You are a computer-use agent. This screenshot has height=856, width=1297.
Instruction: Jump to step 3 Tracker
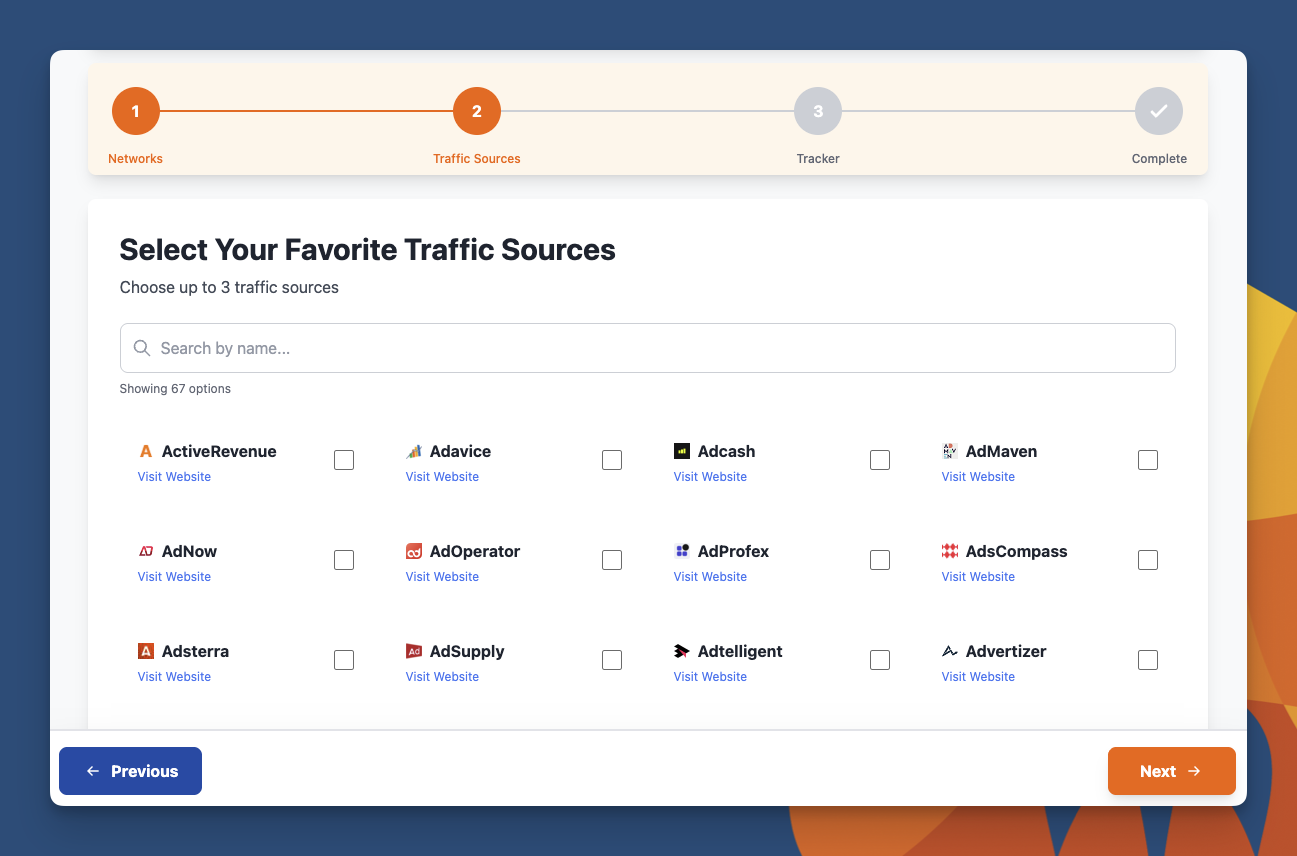tap(818, 112)
